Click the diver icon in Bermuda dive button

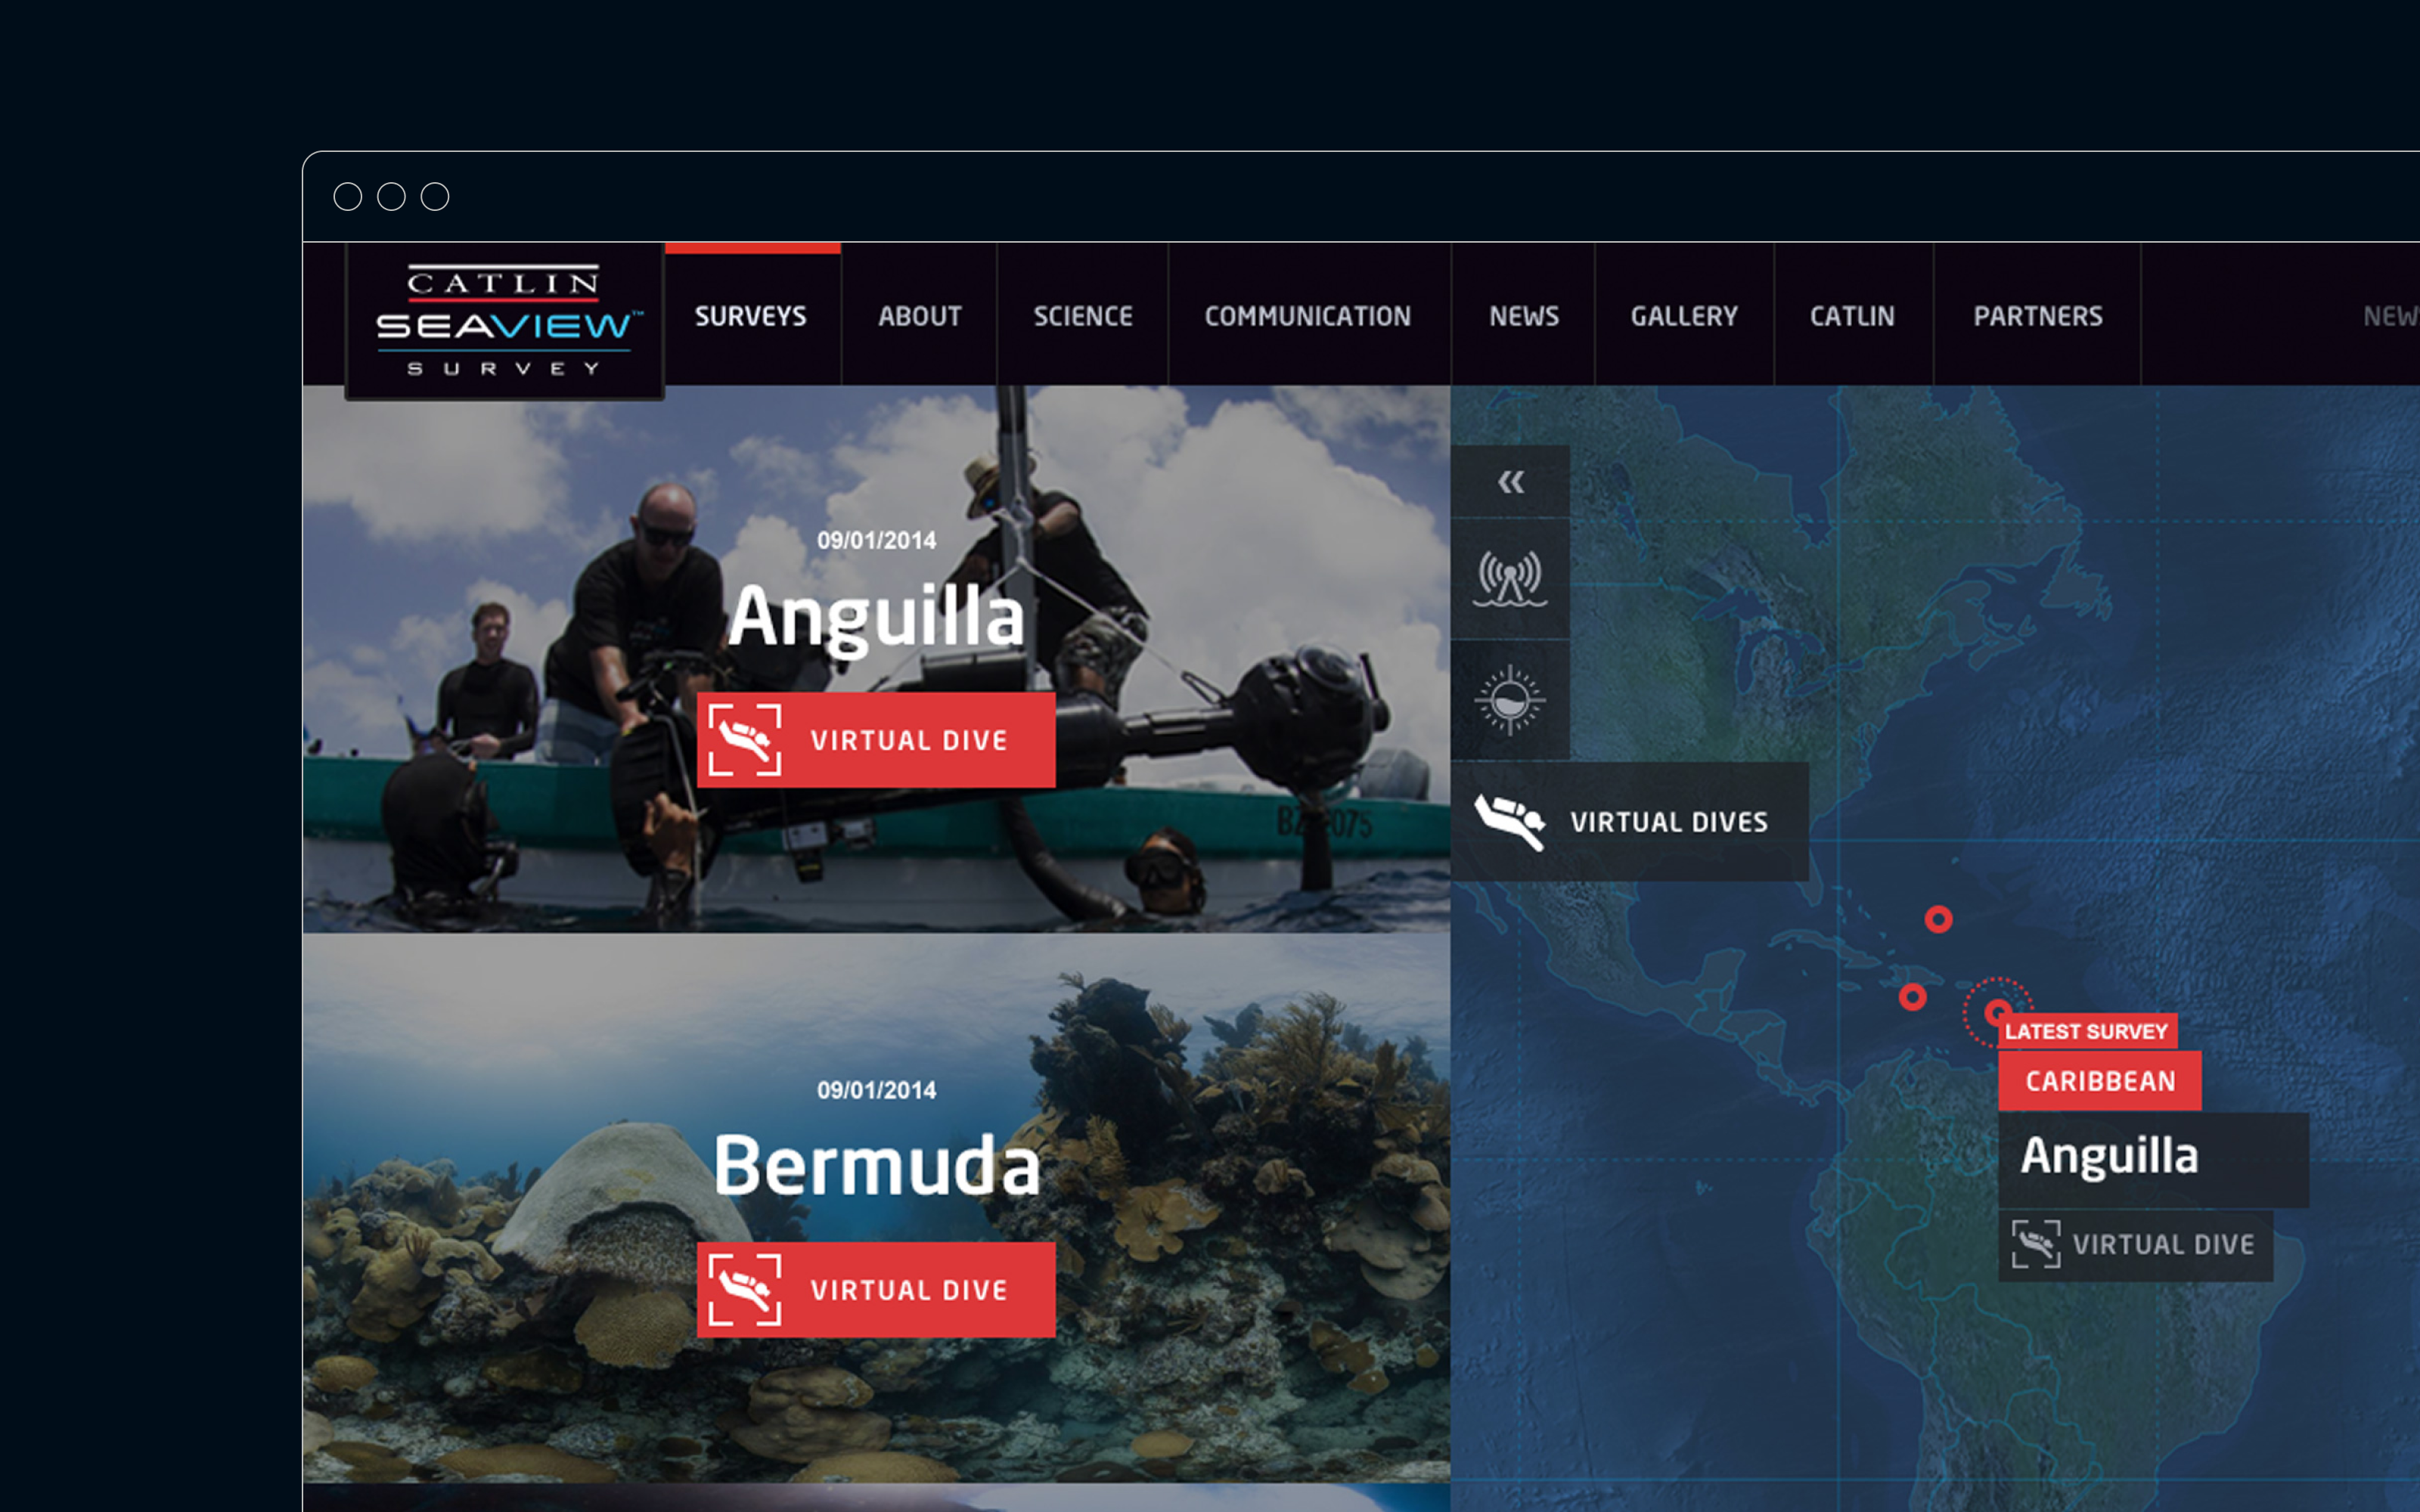745,1290
